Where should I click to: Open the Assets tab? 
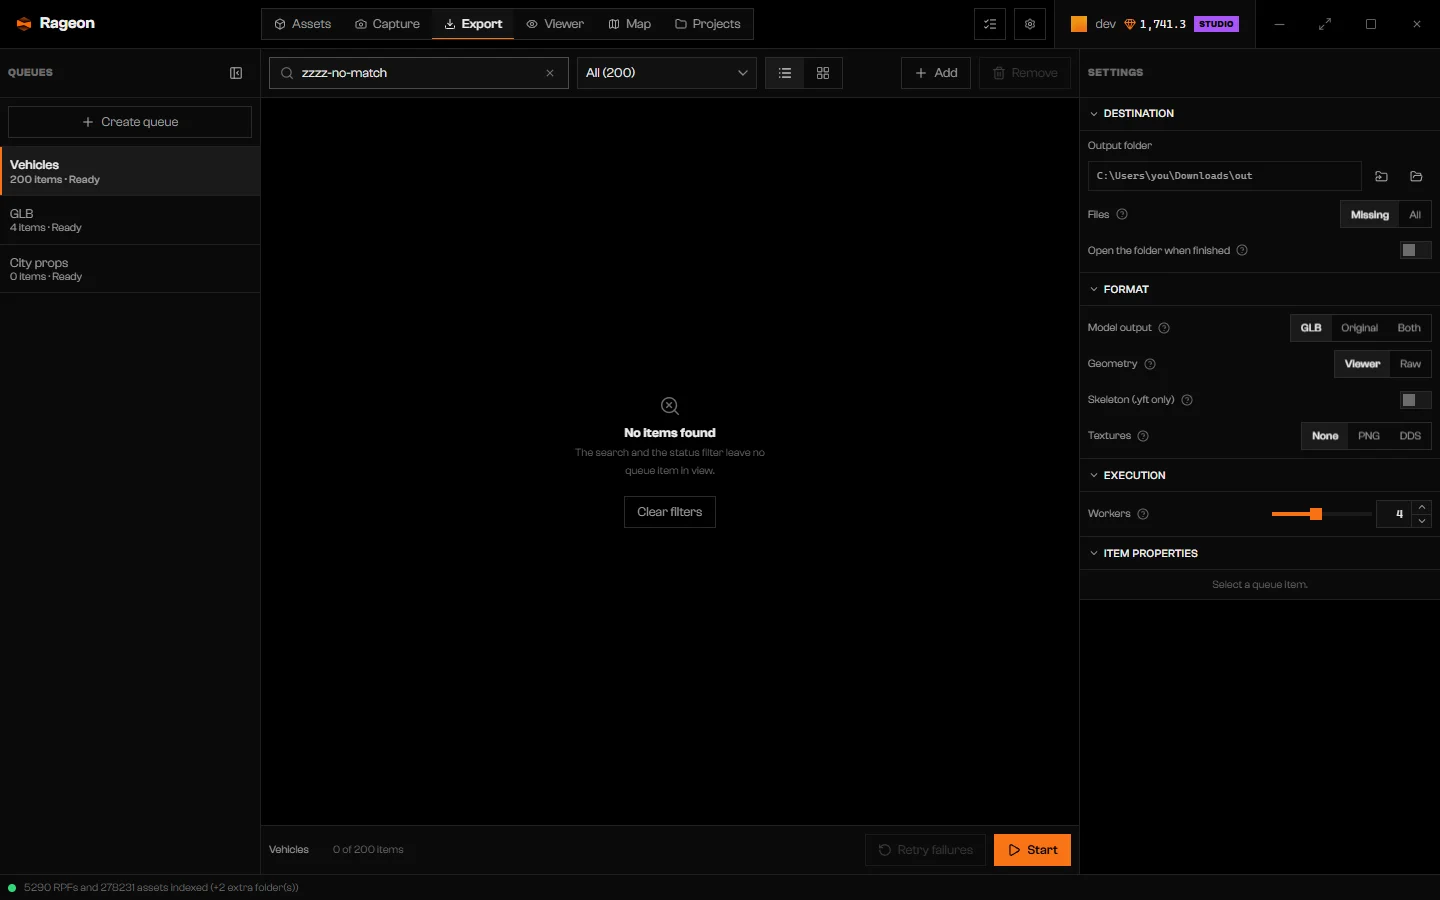[302, 24]
